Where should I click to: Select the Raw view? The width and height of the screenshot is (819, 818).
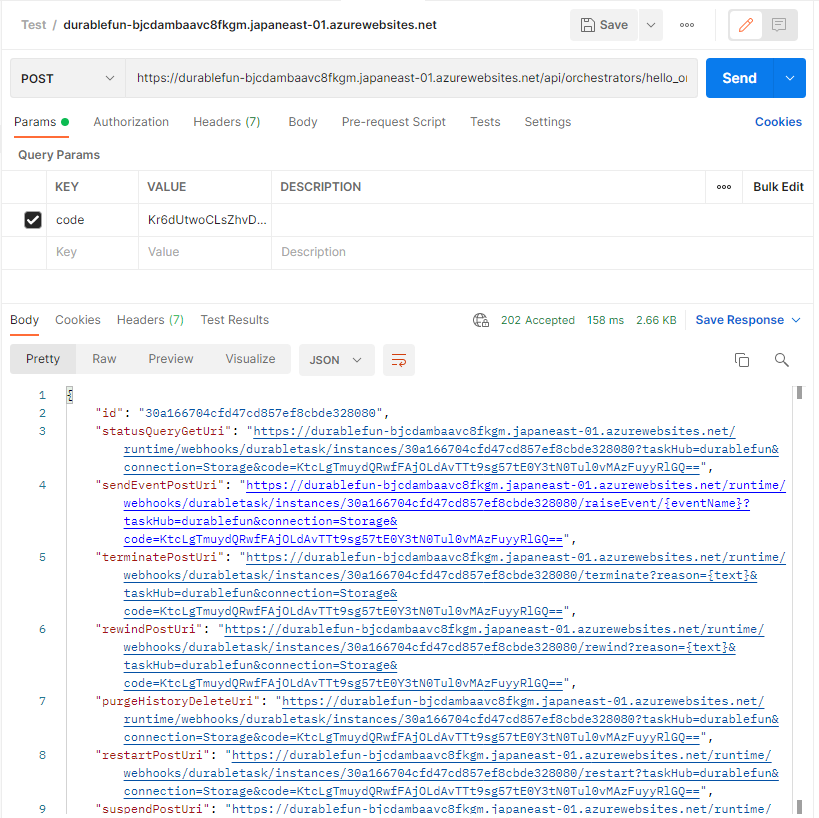pyautogui.click(x=104, y=359)
